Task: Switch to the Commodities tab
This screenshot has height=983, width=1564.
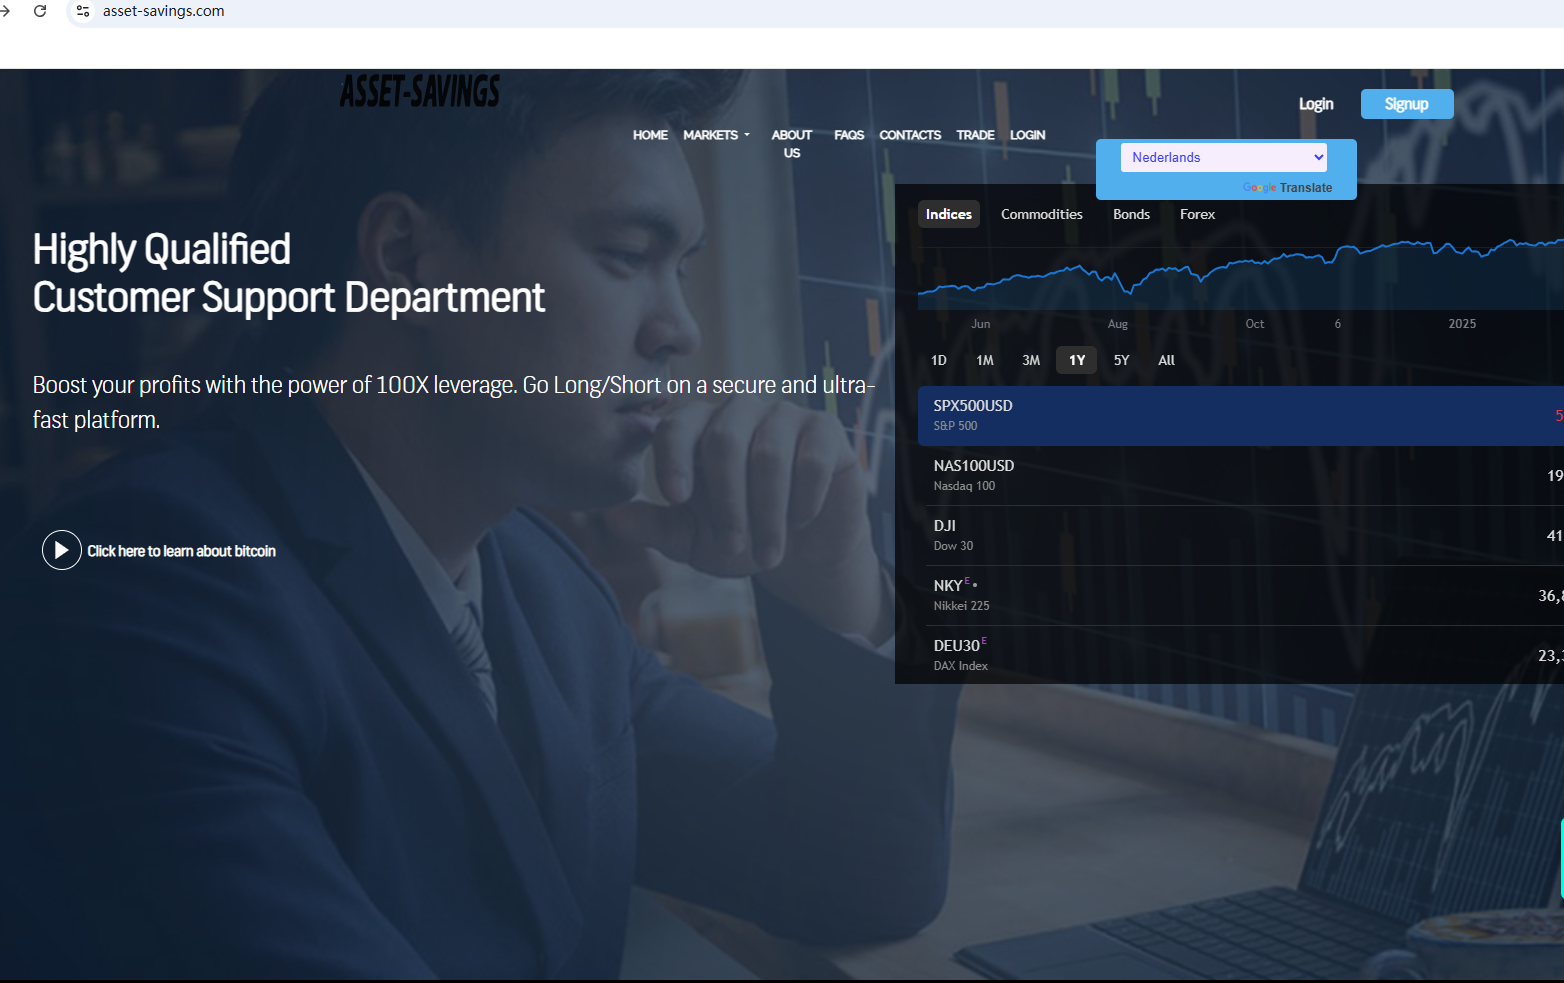Action: (1042, 214)
